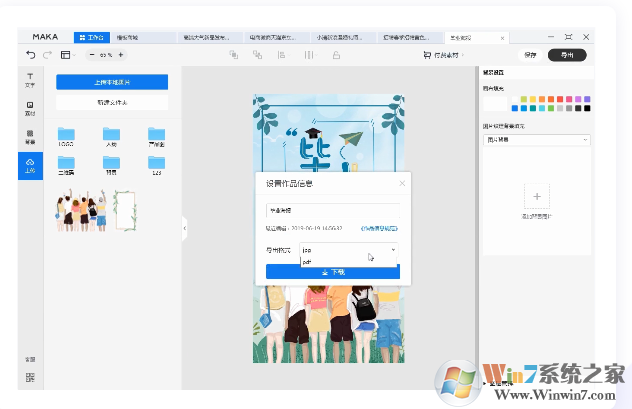Click the blue upload local picture button

pos(112,82)
